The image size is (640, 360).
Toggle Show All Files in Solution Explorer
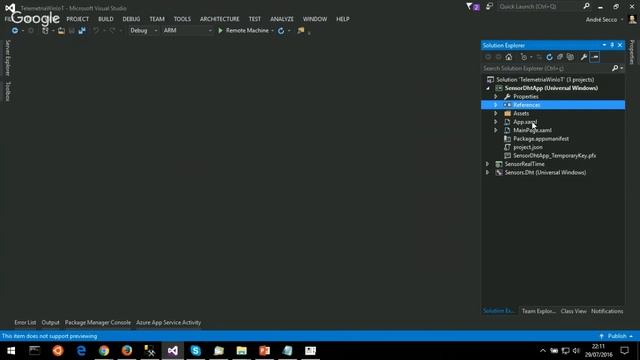pos(570,57)
